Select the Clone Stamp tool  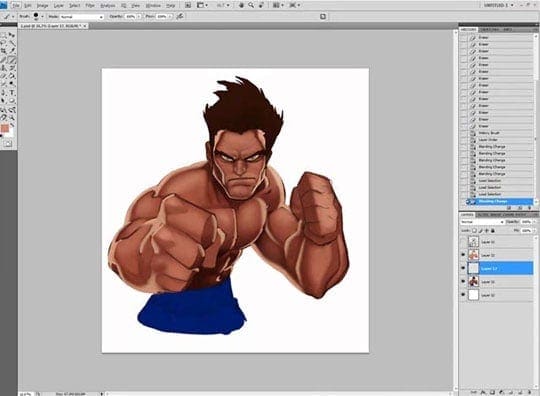click(x=3, y=67)
